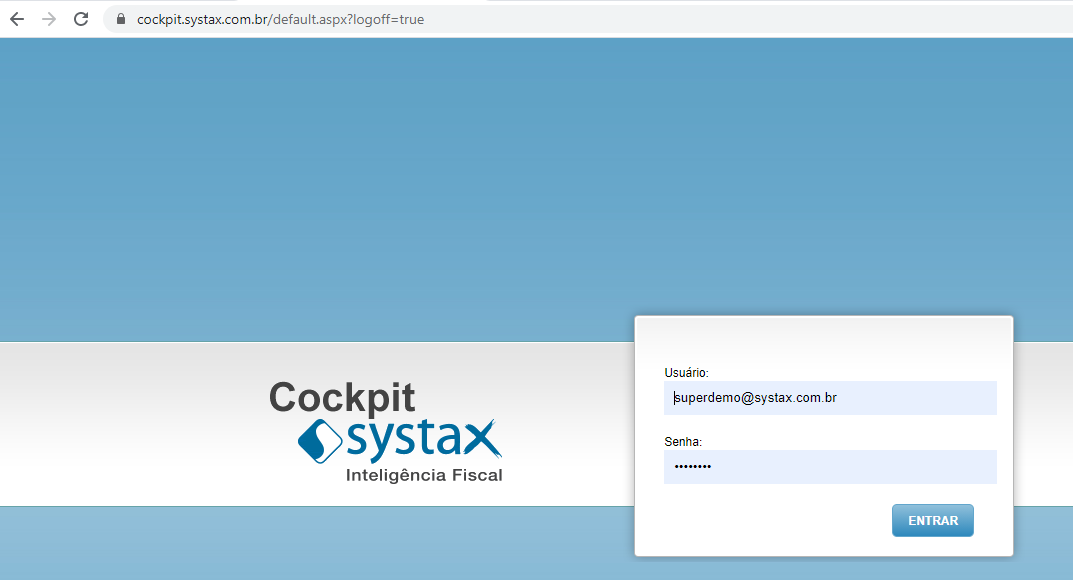The image size is (1073, 580).
Task: View site security via the padlock icon
Action: 121,19
